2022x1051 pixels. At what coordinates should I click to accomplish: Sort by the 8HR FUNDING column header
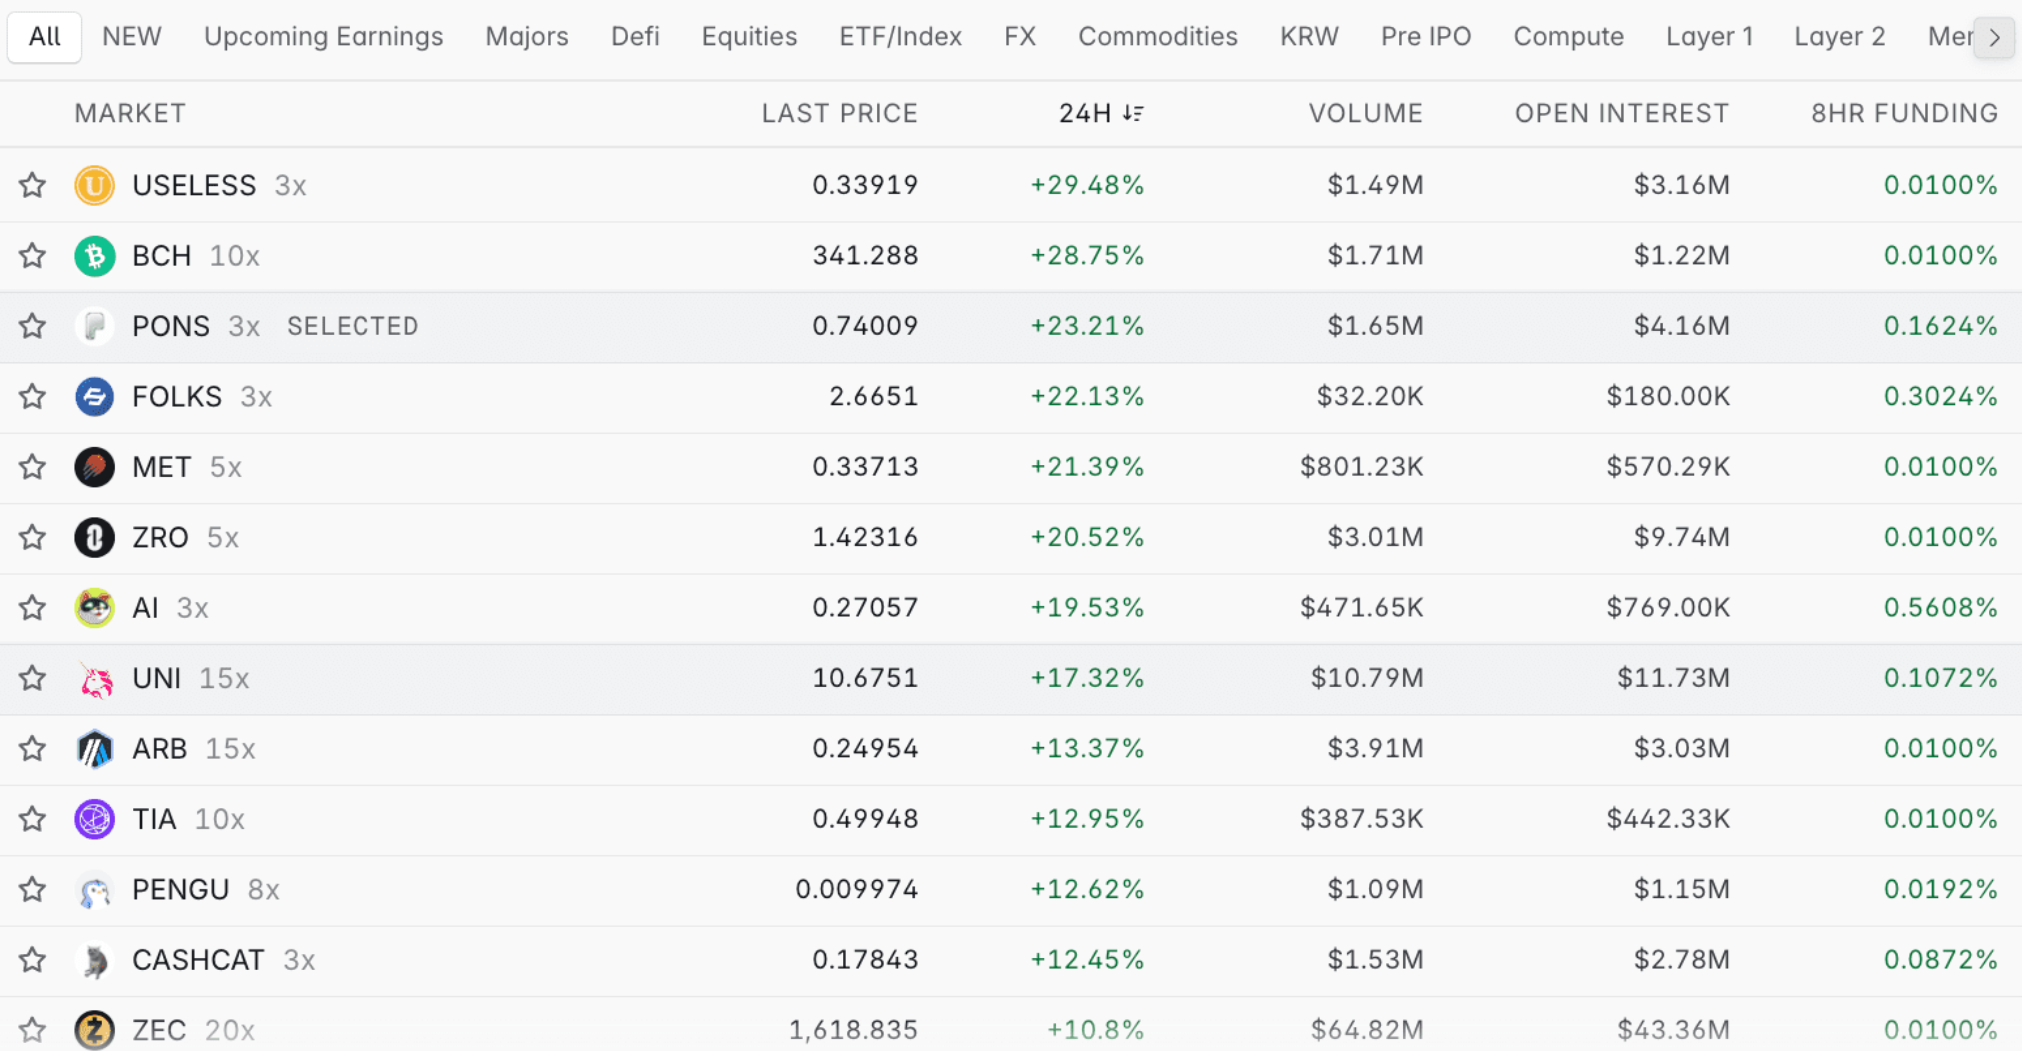1905,113
